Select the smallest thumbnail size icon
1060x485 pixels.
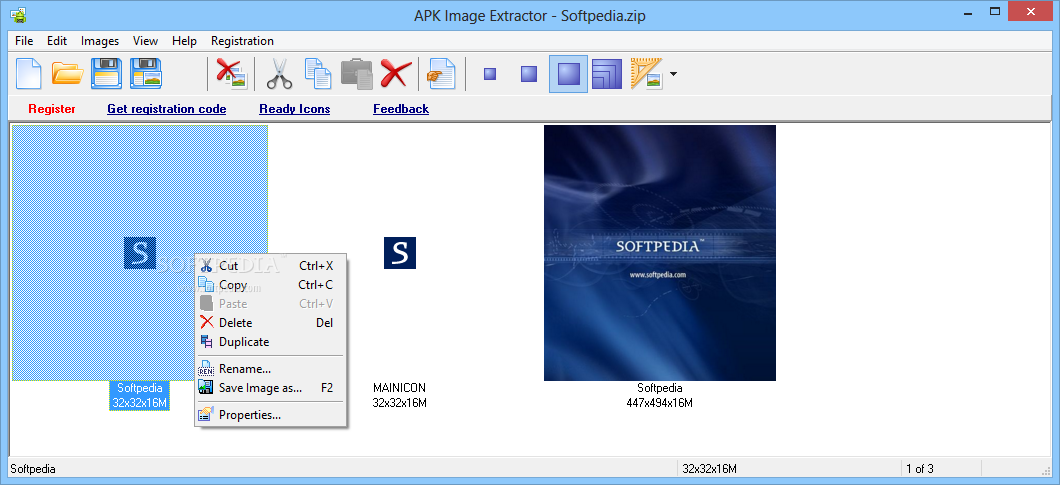(490, 74)
